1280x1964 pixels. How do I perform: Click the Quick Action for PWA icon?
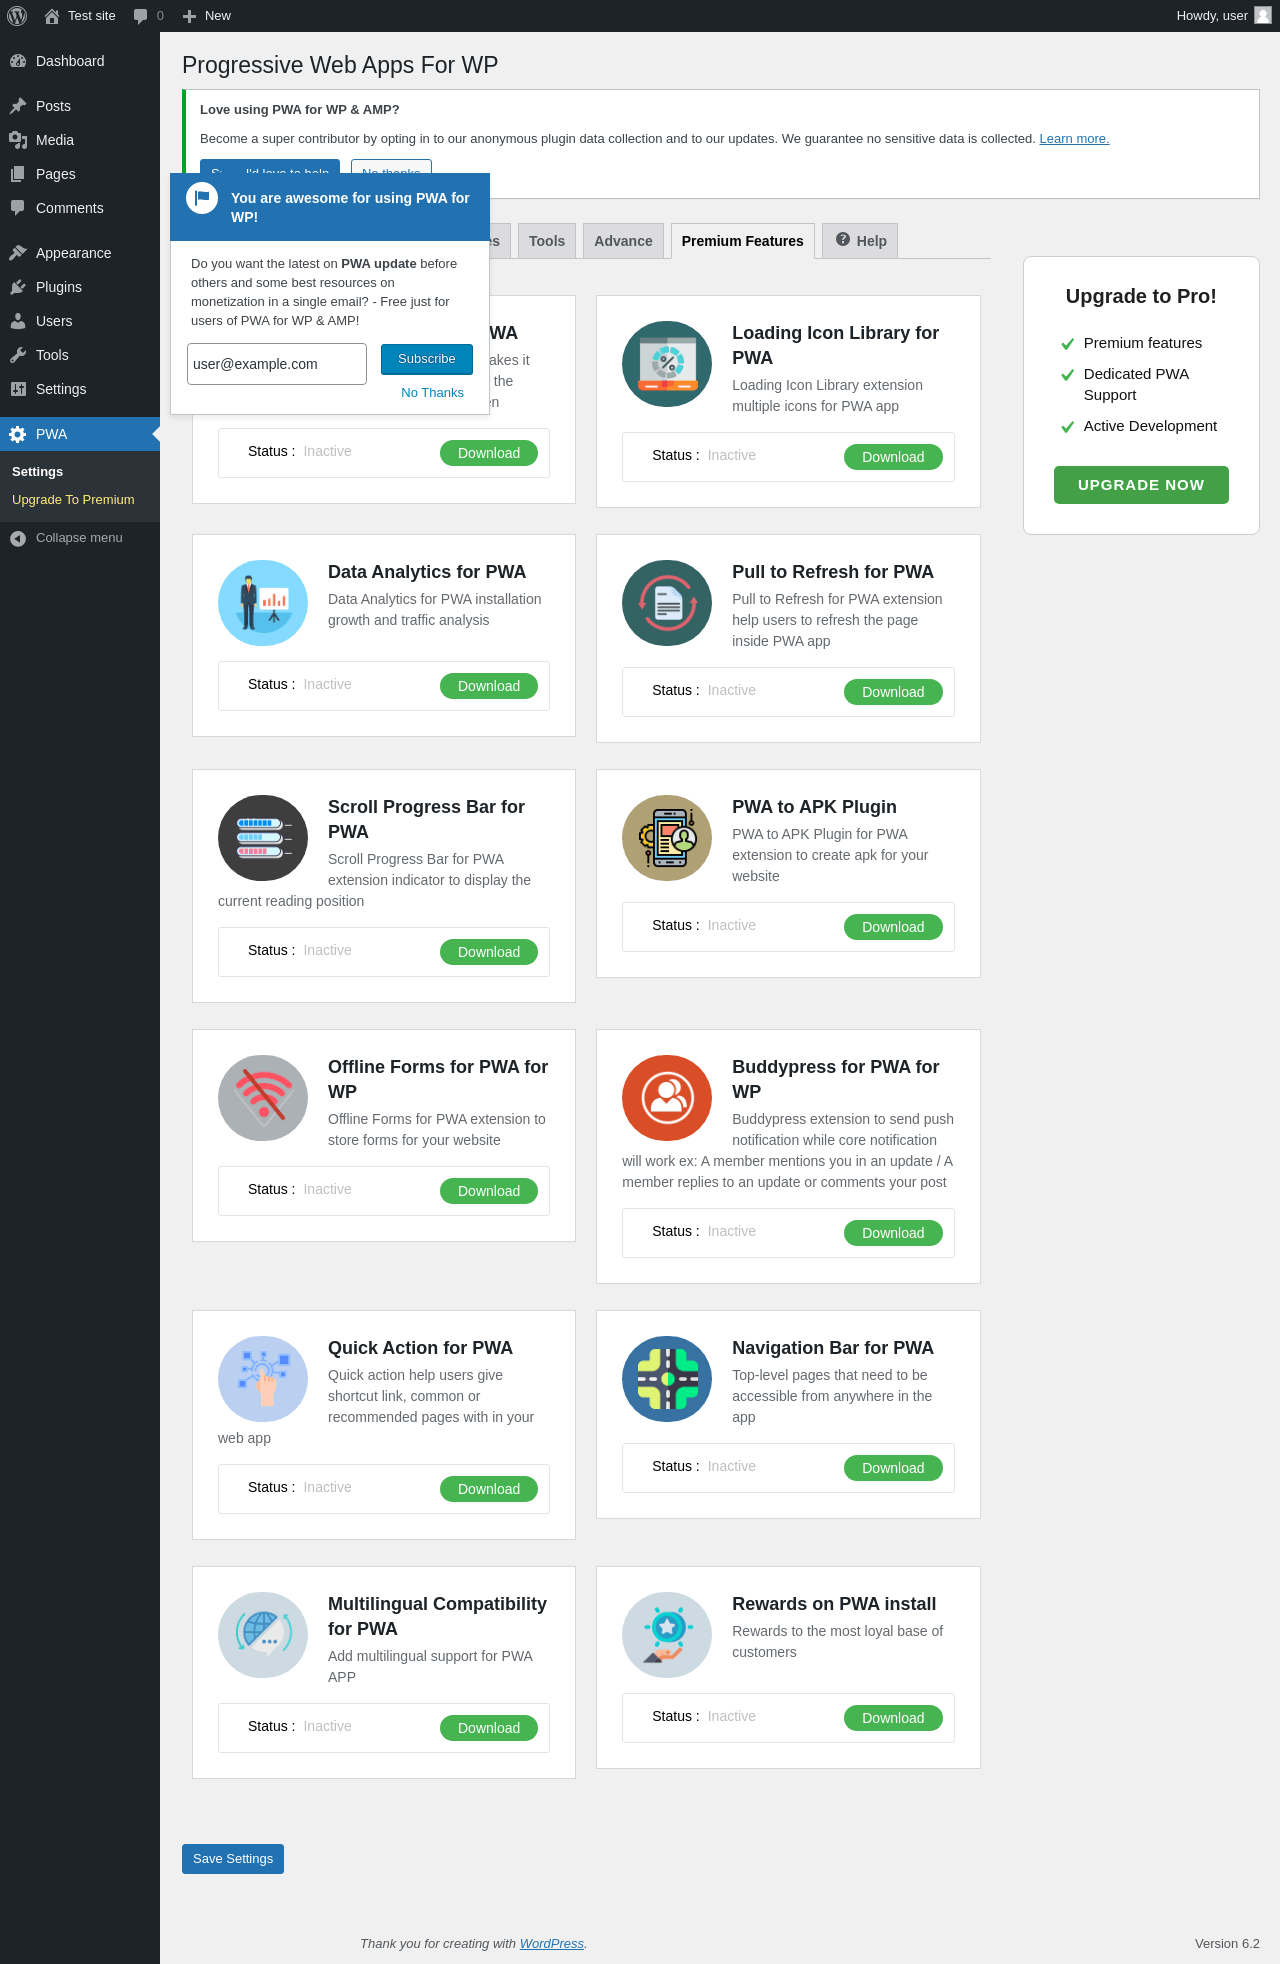263,1379
